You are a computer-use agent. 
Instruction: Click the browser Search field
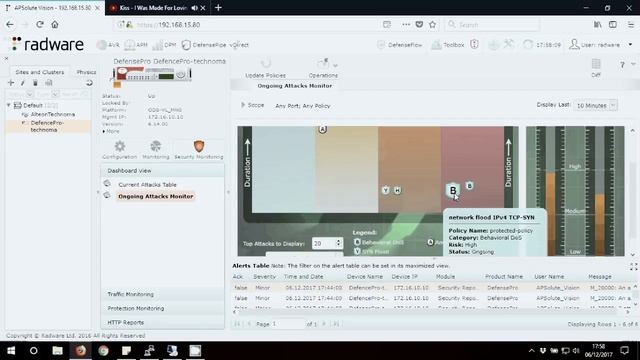tap(492, 24)
